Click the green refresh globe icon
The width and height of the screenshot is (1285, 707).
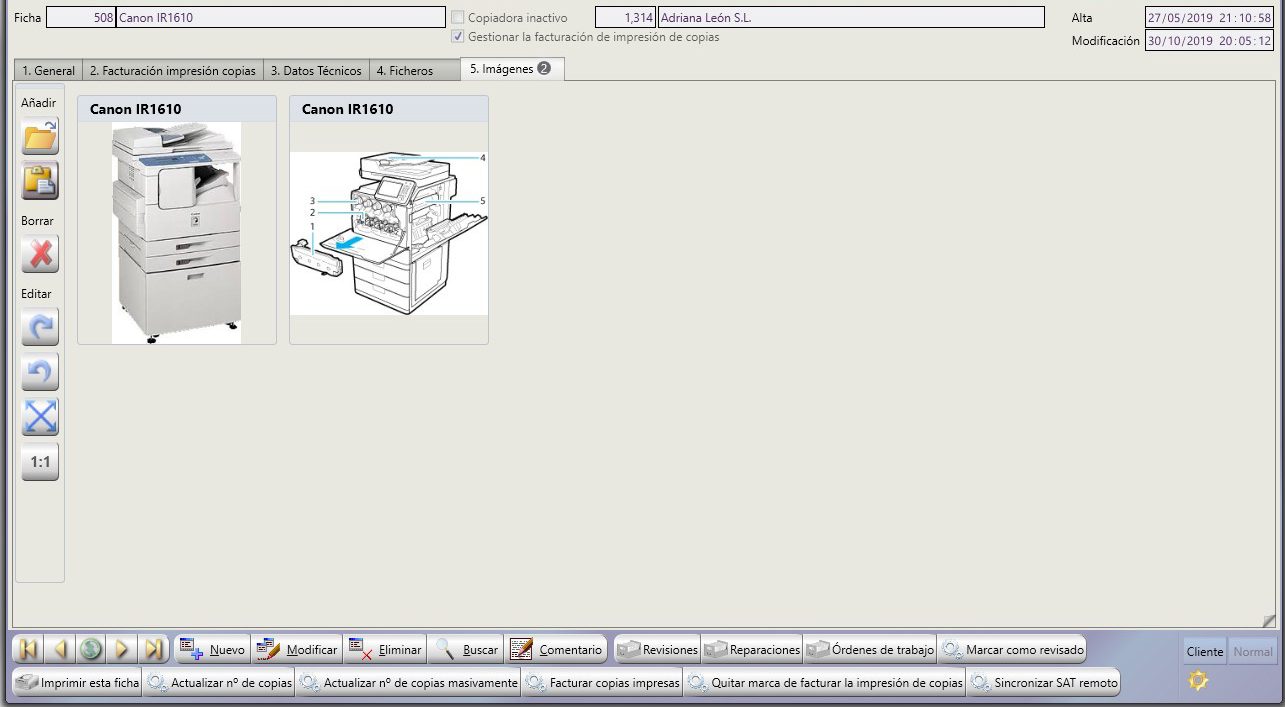click(x=91, y=649)
